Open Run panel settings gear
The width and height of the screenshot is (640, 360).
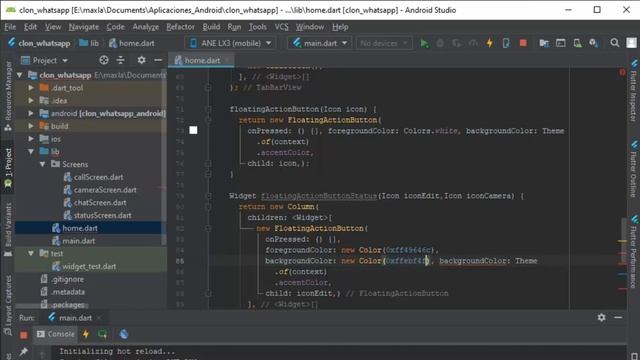(x=601, y=317)
